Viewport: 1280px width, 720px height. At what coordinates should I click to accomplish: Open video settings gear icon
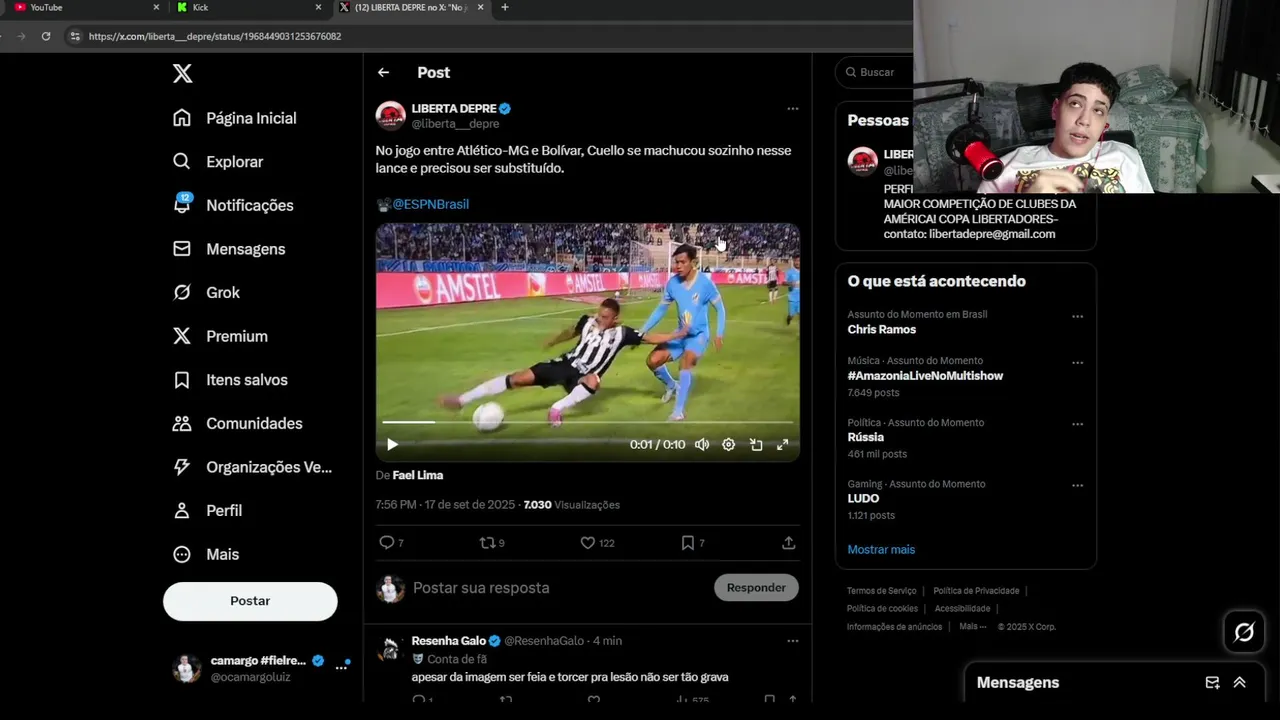729,445
